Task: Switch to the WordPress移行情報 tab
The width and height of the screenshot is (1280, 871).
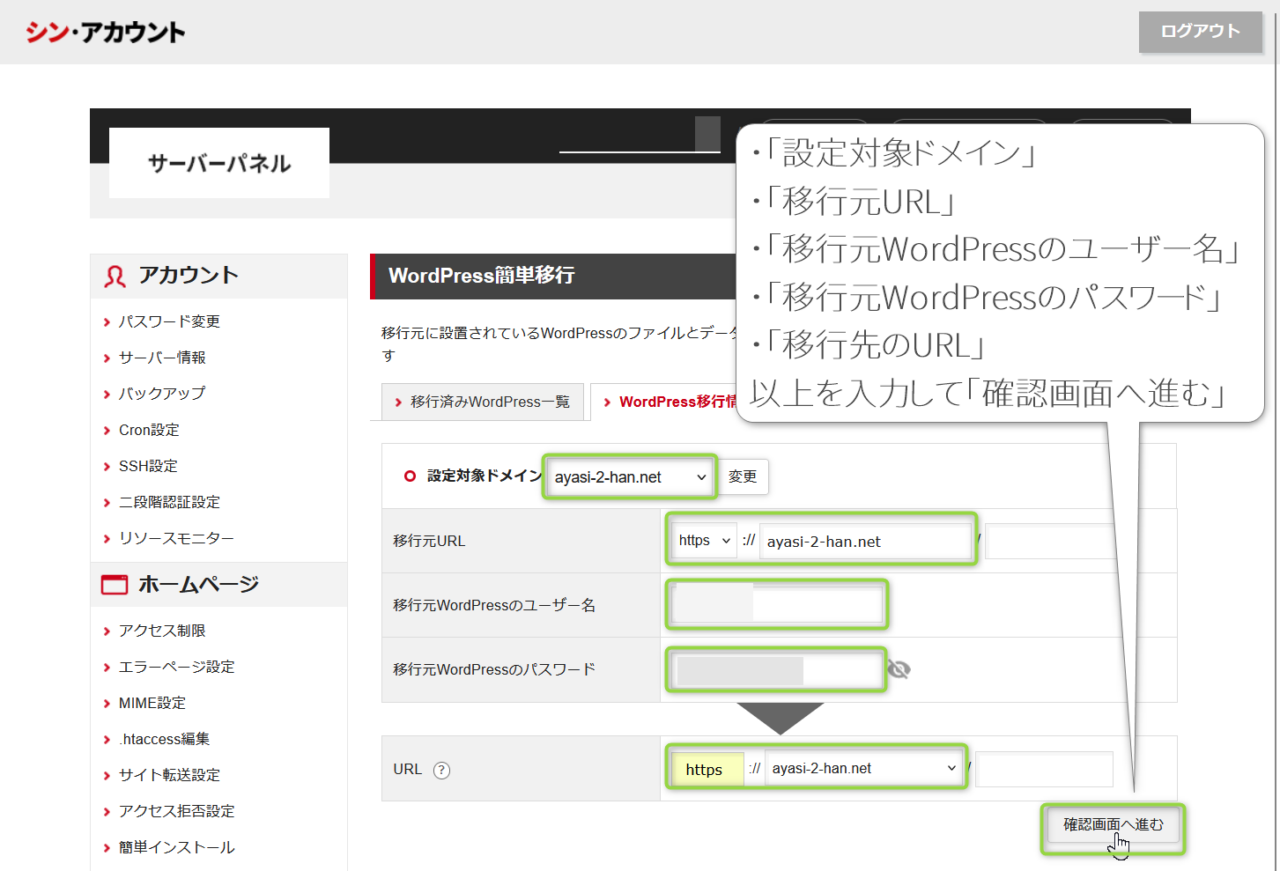Action: pyautogui.click(x=665, y=402)
